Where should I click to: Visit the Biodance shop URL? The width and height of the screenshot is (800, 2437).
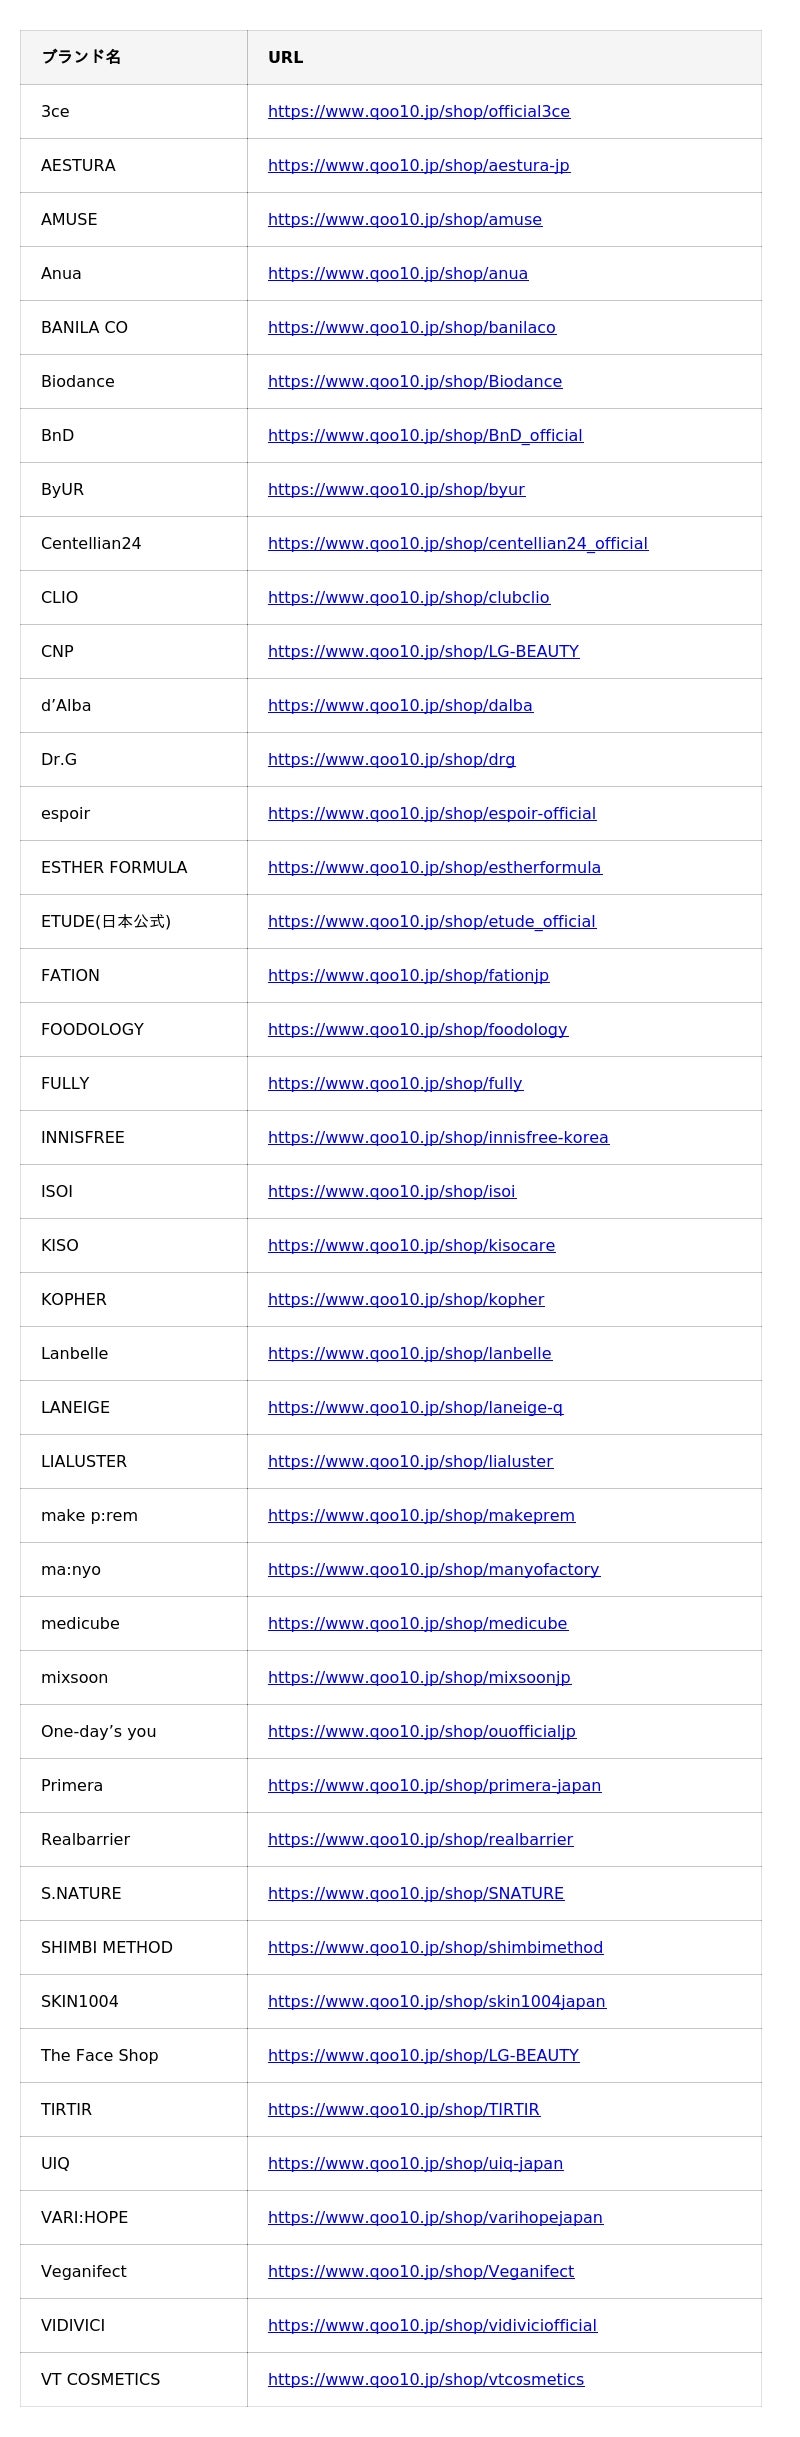(414, 382)
